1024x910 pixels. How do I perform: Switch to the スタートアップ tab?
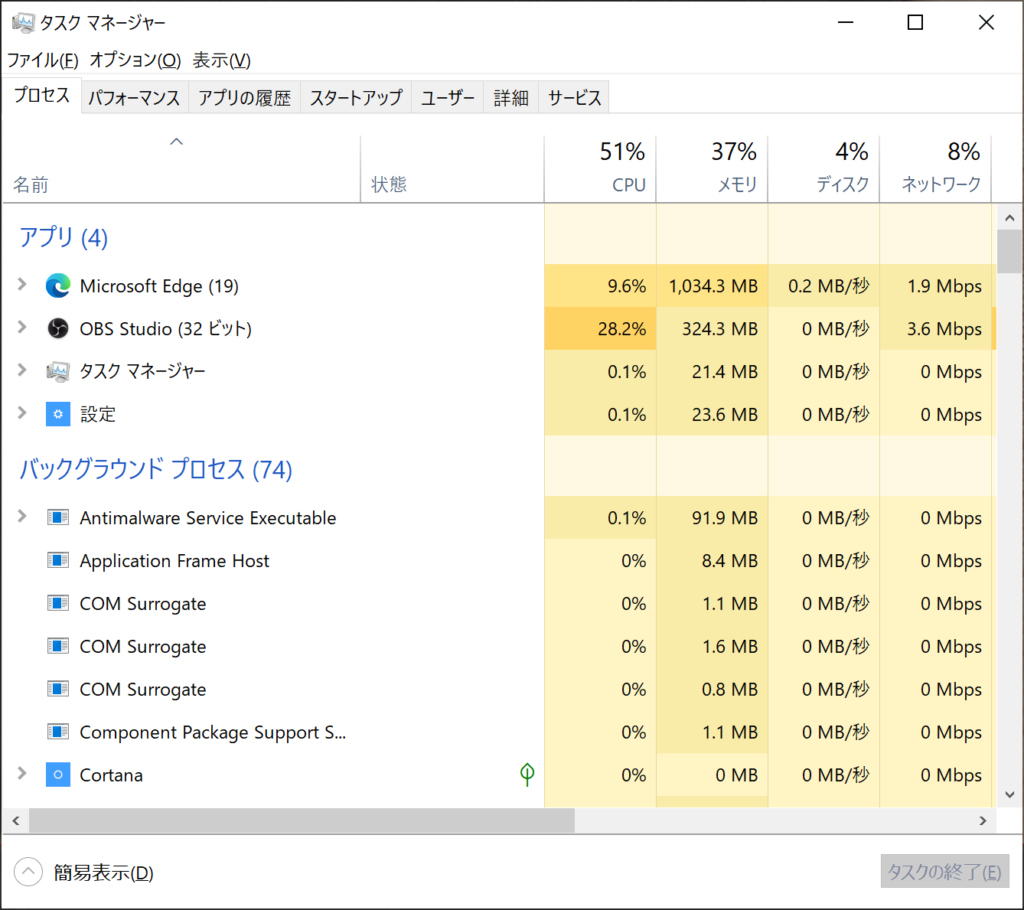356,97
